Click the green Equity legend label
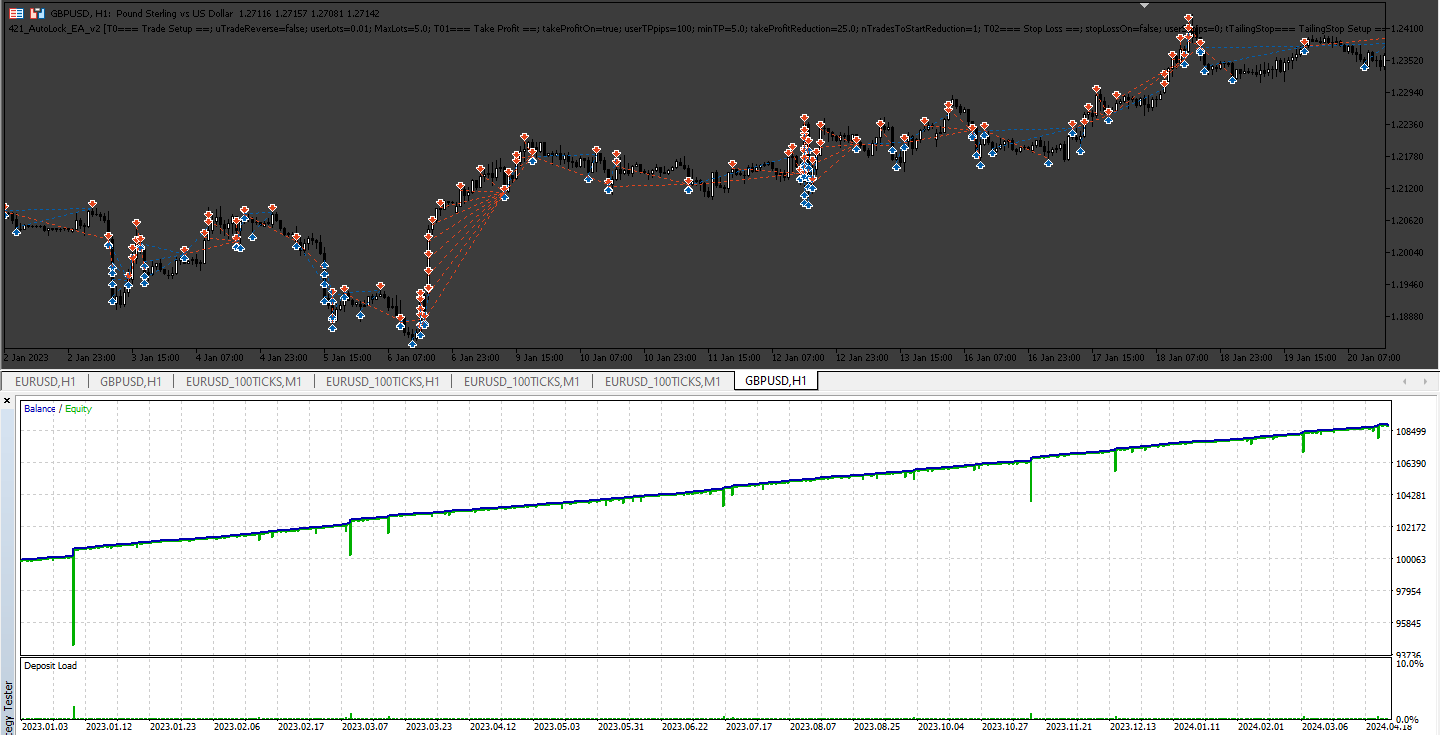1440x735 pixels. 78,409
